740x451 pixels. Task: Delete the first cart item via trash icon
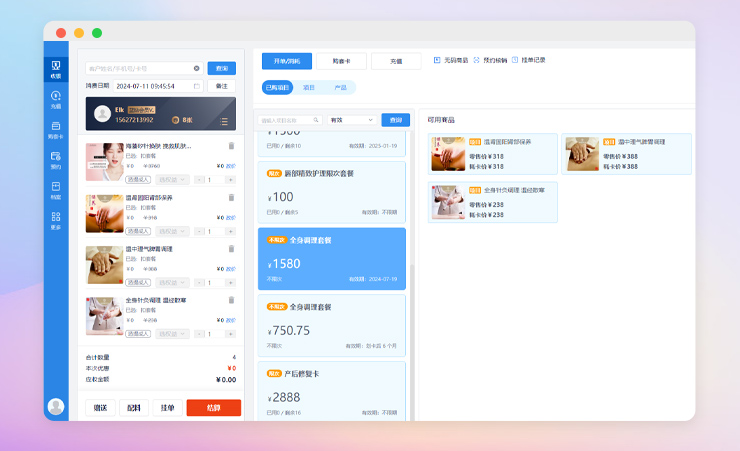(x=232, y=146)
